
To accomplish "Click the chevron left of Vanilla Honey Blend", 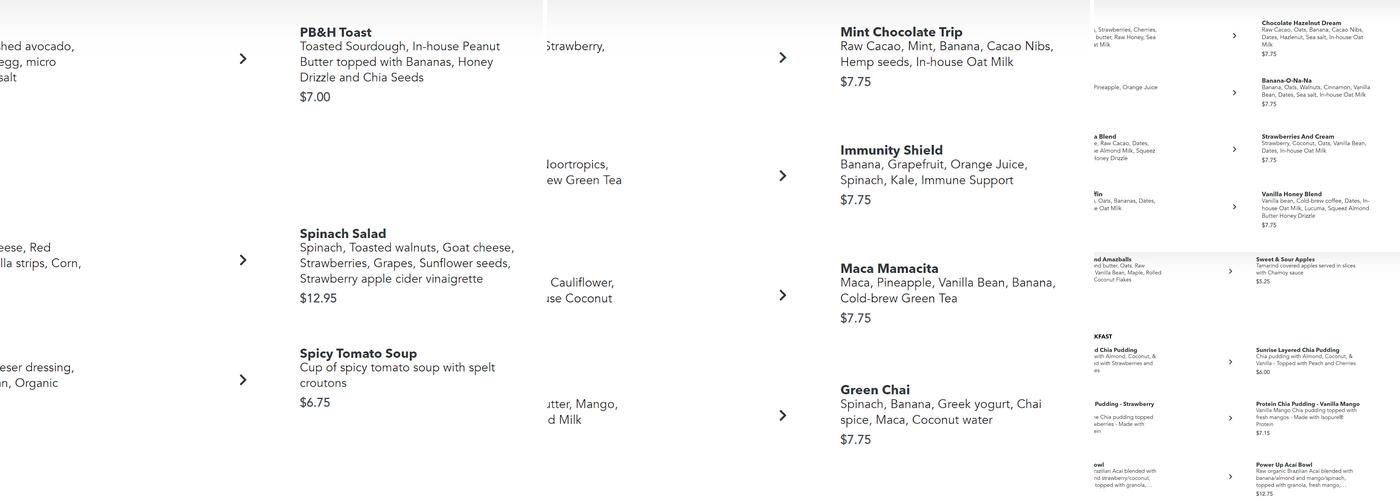I will (x=1234, y=207).
